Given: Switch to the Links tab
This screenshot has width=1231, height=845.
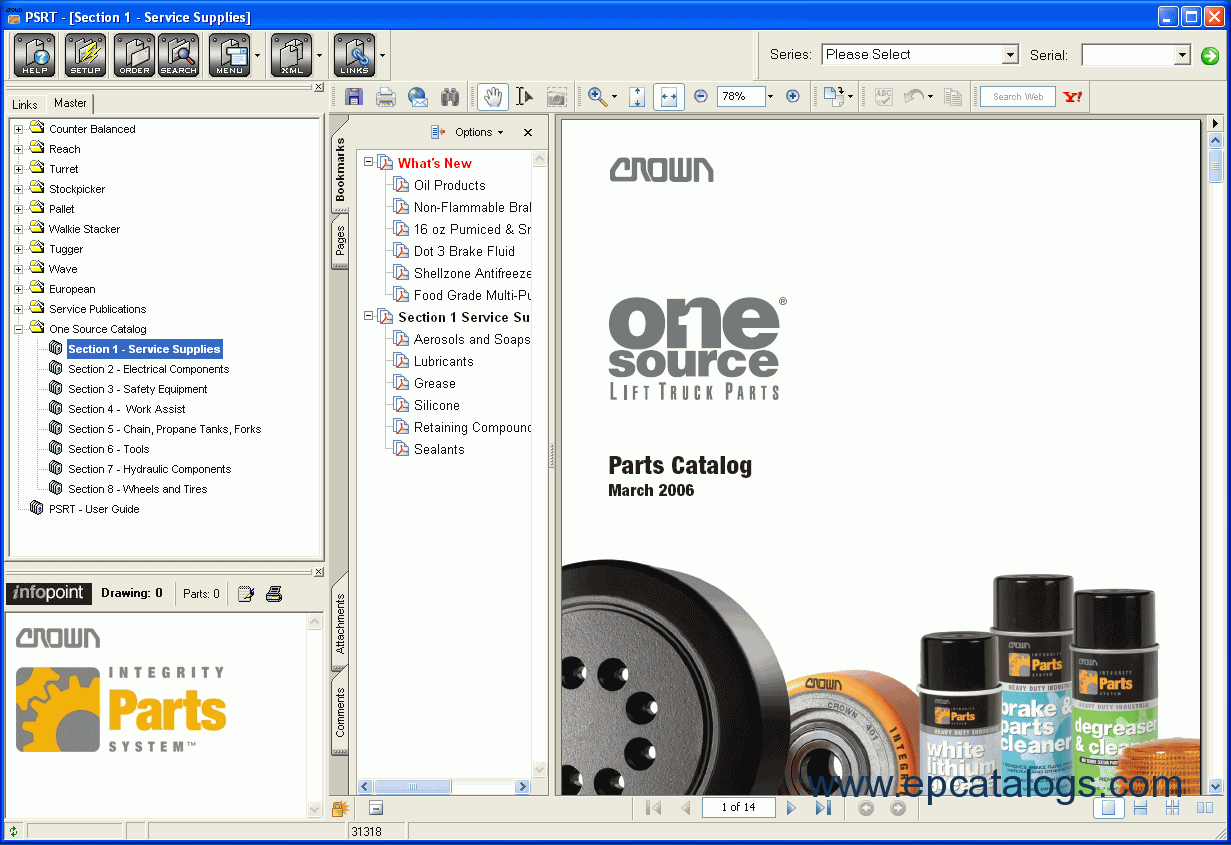Looking at the screenshot, I should [25, 104].
